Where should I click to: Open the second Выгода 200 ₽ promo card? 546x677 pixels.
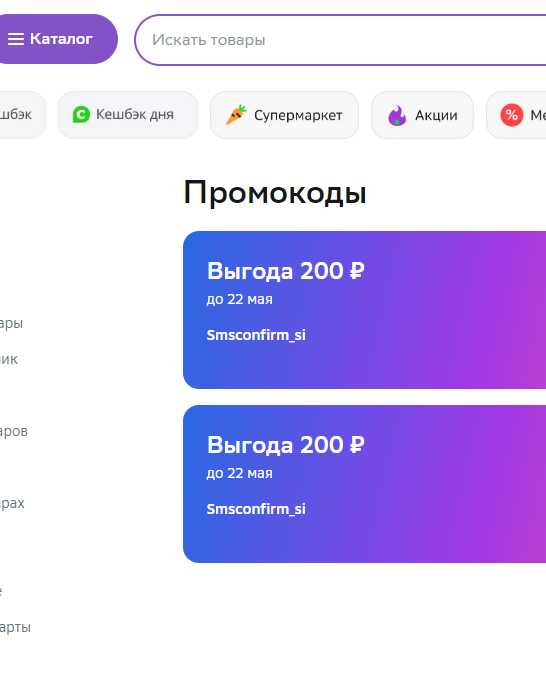(364, 484)
